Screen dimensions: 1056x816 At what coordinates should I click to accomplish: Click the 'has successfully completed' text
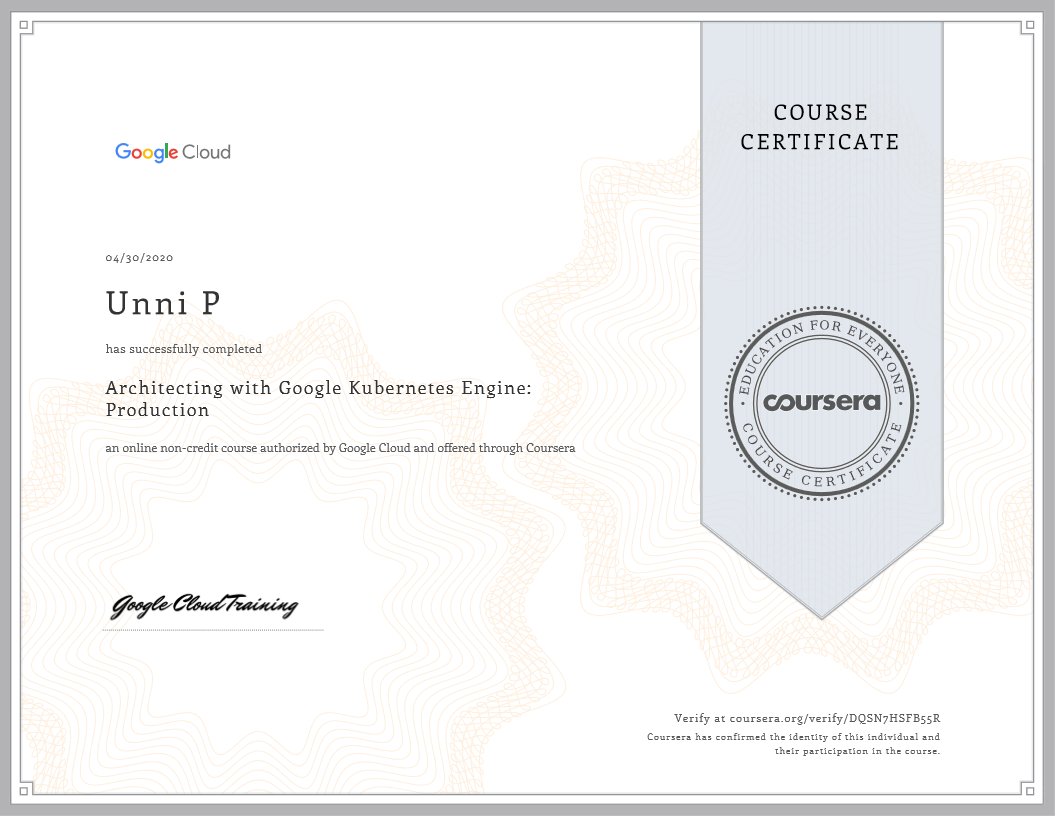click(184, 349)
